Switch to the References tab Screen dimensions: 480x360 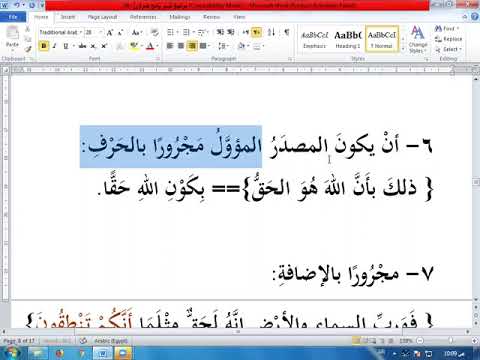tap(143, 17)
